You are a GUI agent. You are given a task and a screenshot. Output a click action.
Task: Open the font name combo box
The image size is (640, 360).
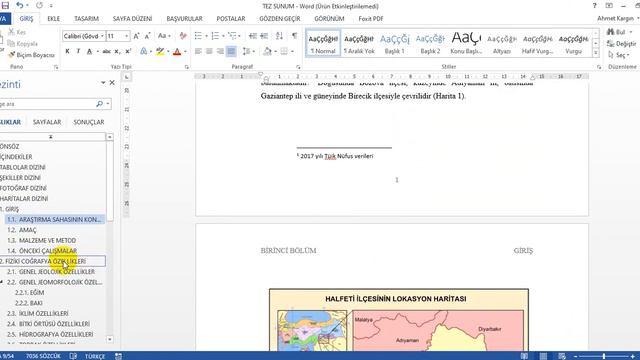click(x=84, y=36)
